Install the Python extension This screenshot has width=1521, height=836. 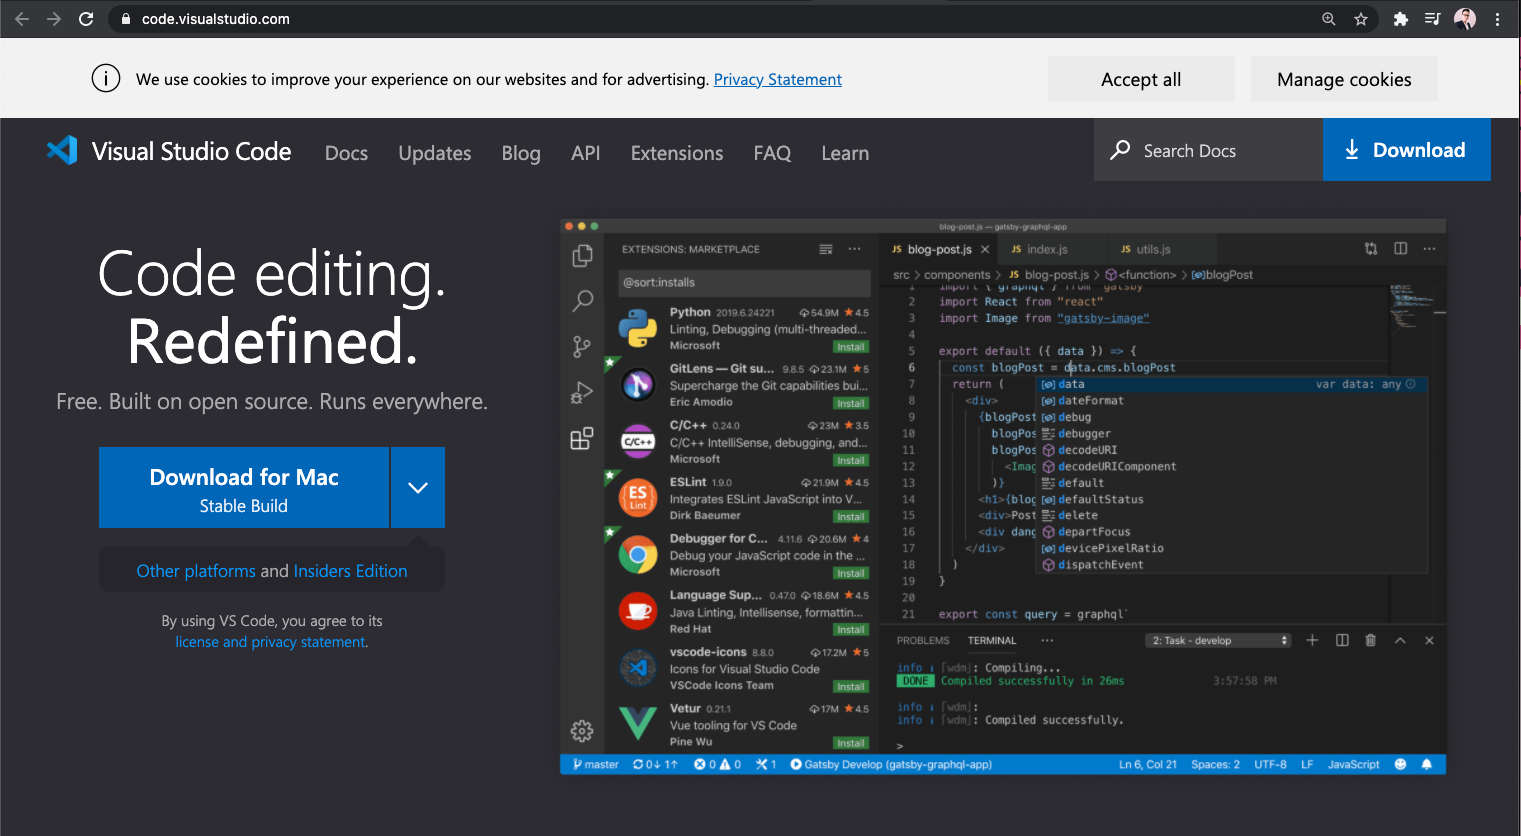(x=851, y=347)
